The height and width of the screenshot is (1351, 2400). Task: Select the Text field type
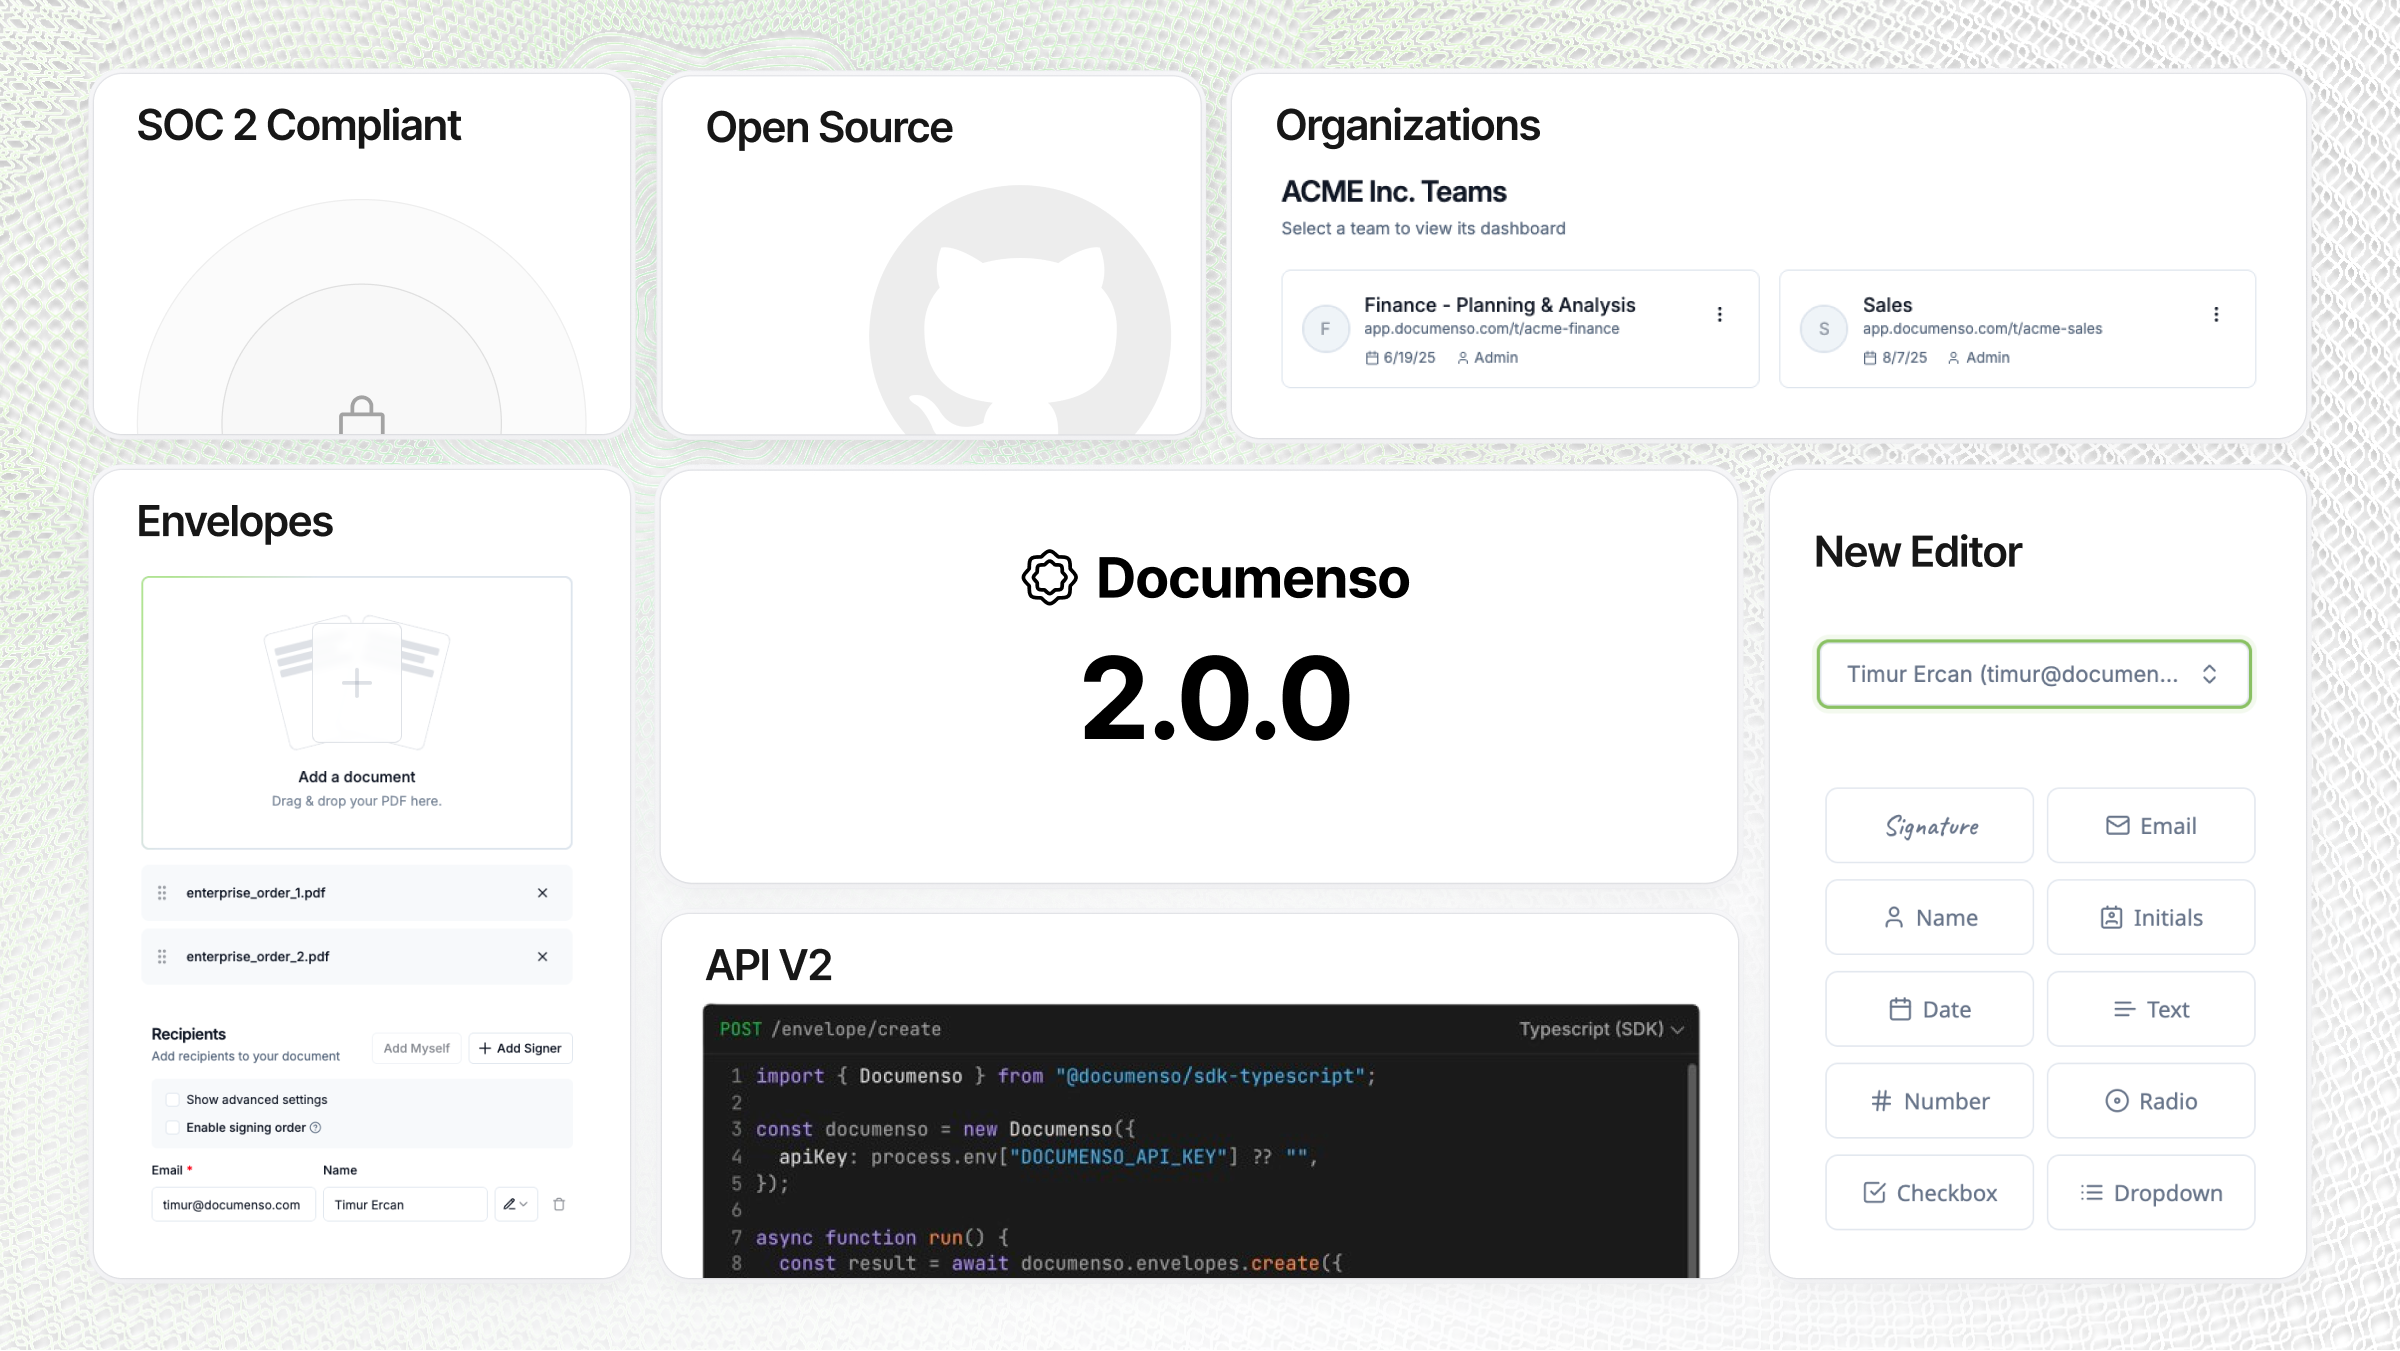(2150, 1009)
